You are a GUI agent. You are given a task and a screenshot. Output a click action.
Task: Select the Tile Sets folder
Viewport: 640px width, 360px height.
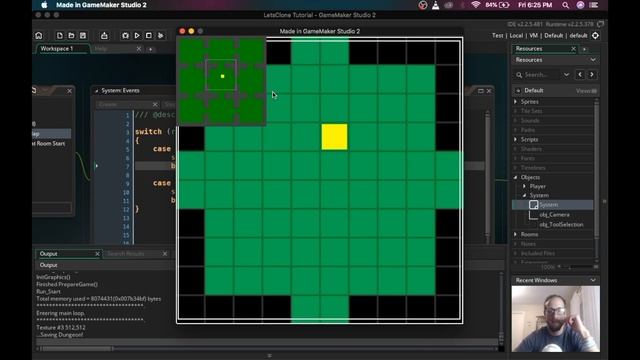tap(531, 111)
